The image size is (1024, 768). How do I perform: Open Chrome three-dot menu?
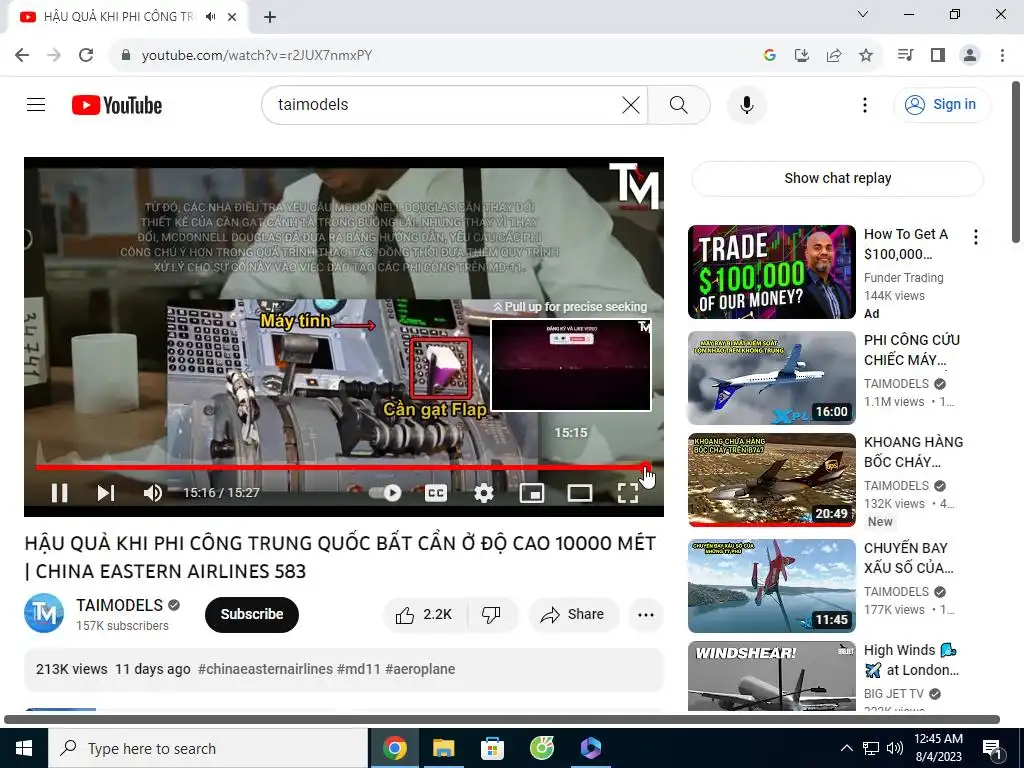coord(1002,55)
